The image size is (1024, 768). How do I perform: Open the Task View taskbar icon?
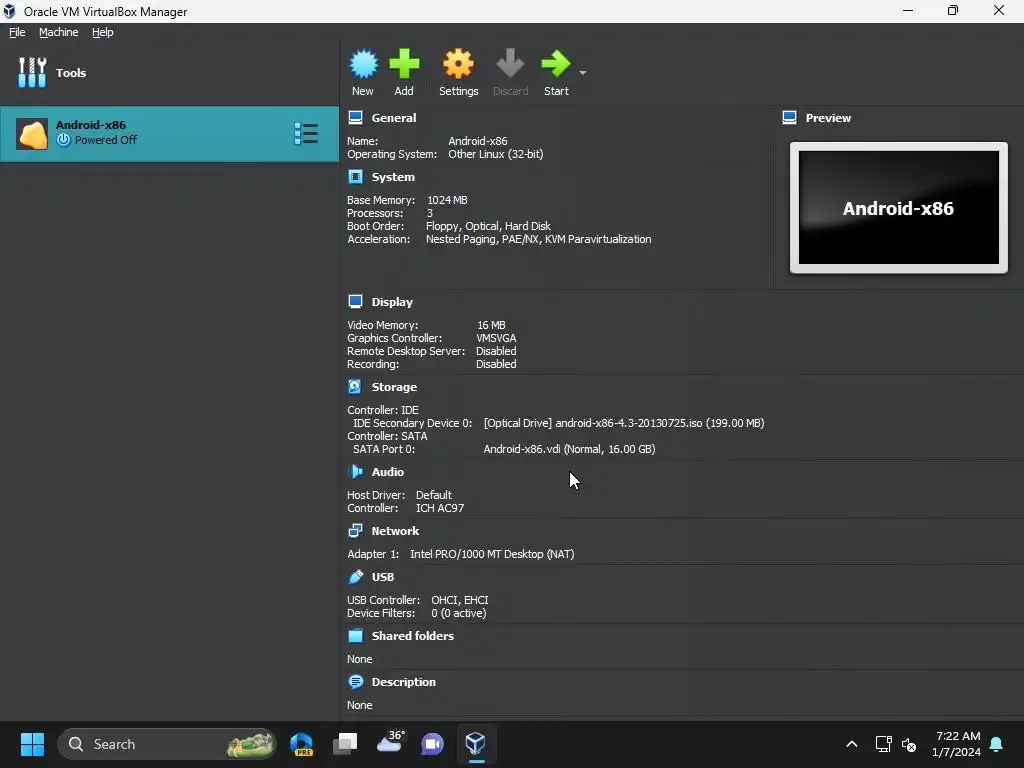(x=345, y=744)
